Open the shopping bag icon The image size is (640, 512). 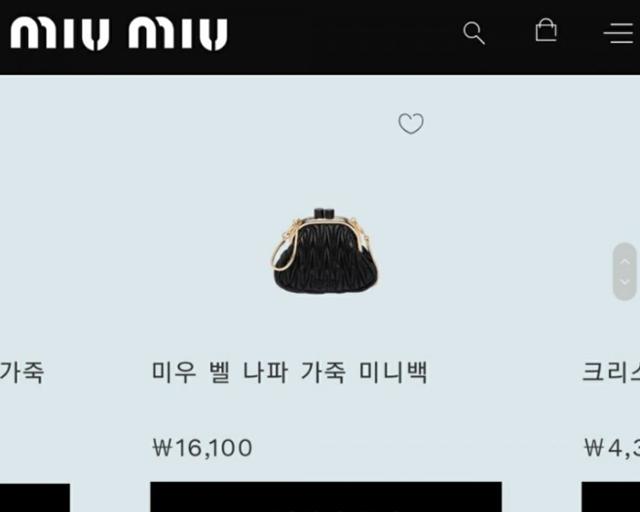point(546,29)
